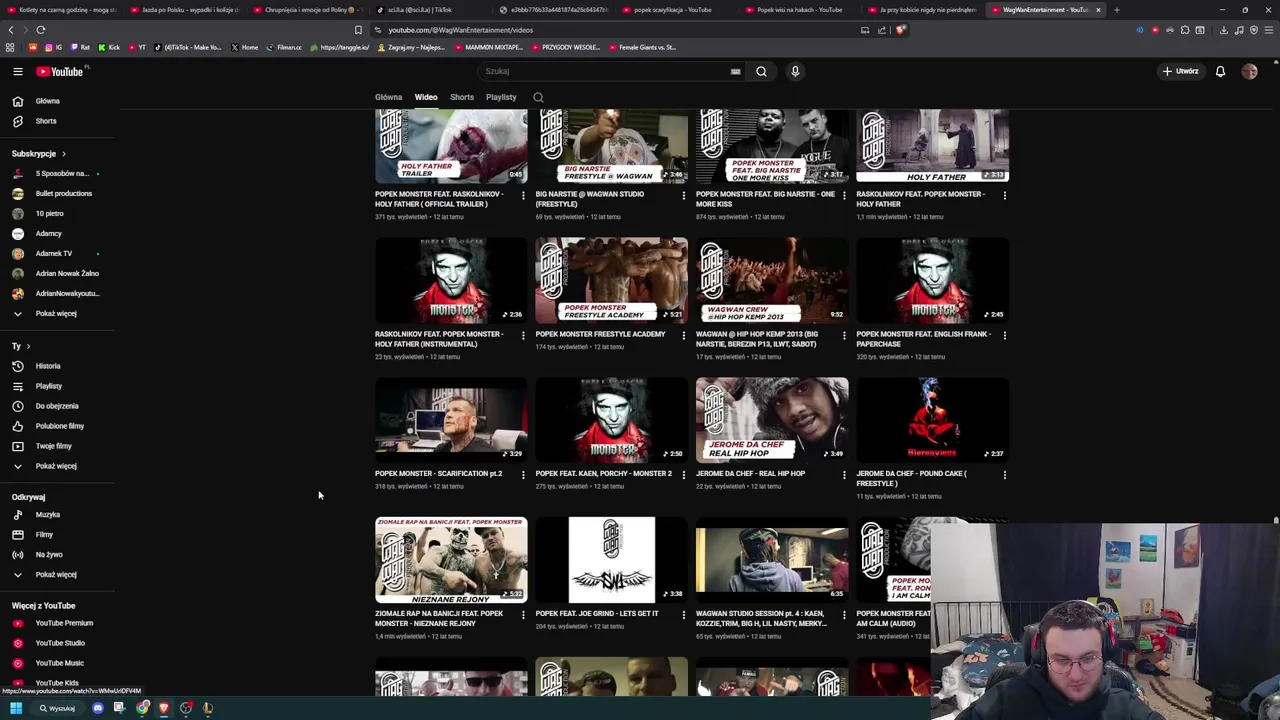
Task: Select the channel Wideo tab
Action: pyautogui.click(x=426, y=97)
